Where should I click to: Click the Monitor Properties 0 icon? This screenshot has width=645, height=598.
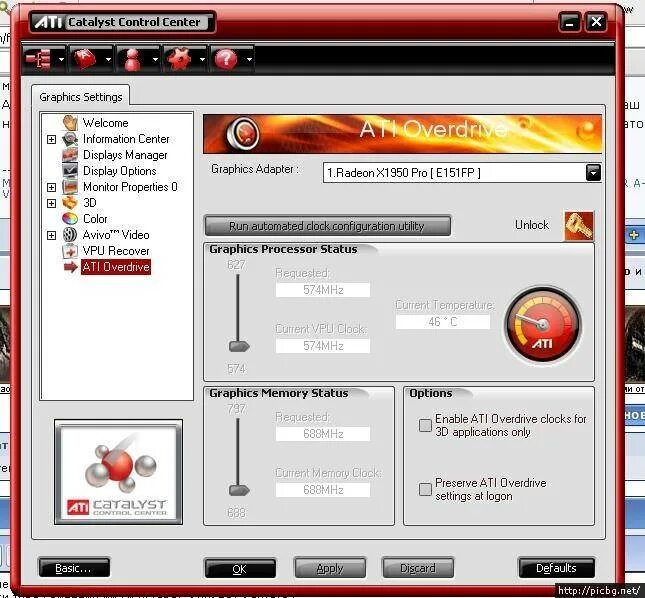pyautogui.click(x=70, y=187)
